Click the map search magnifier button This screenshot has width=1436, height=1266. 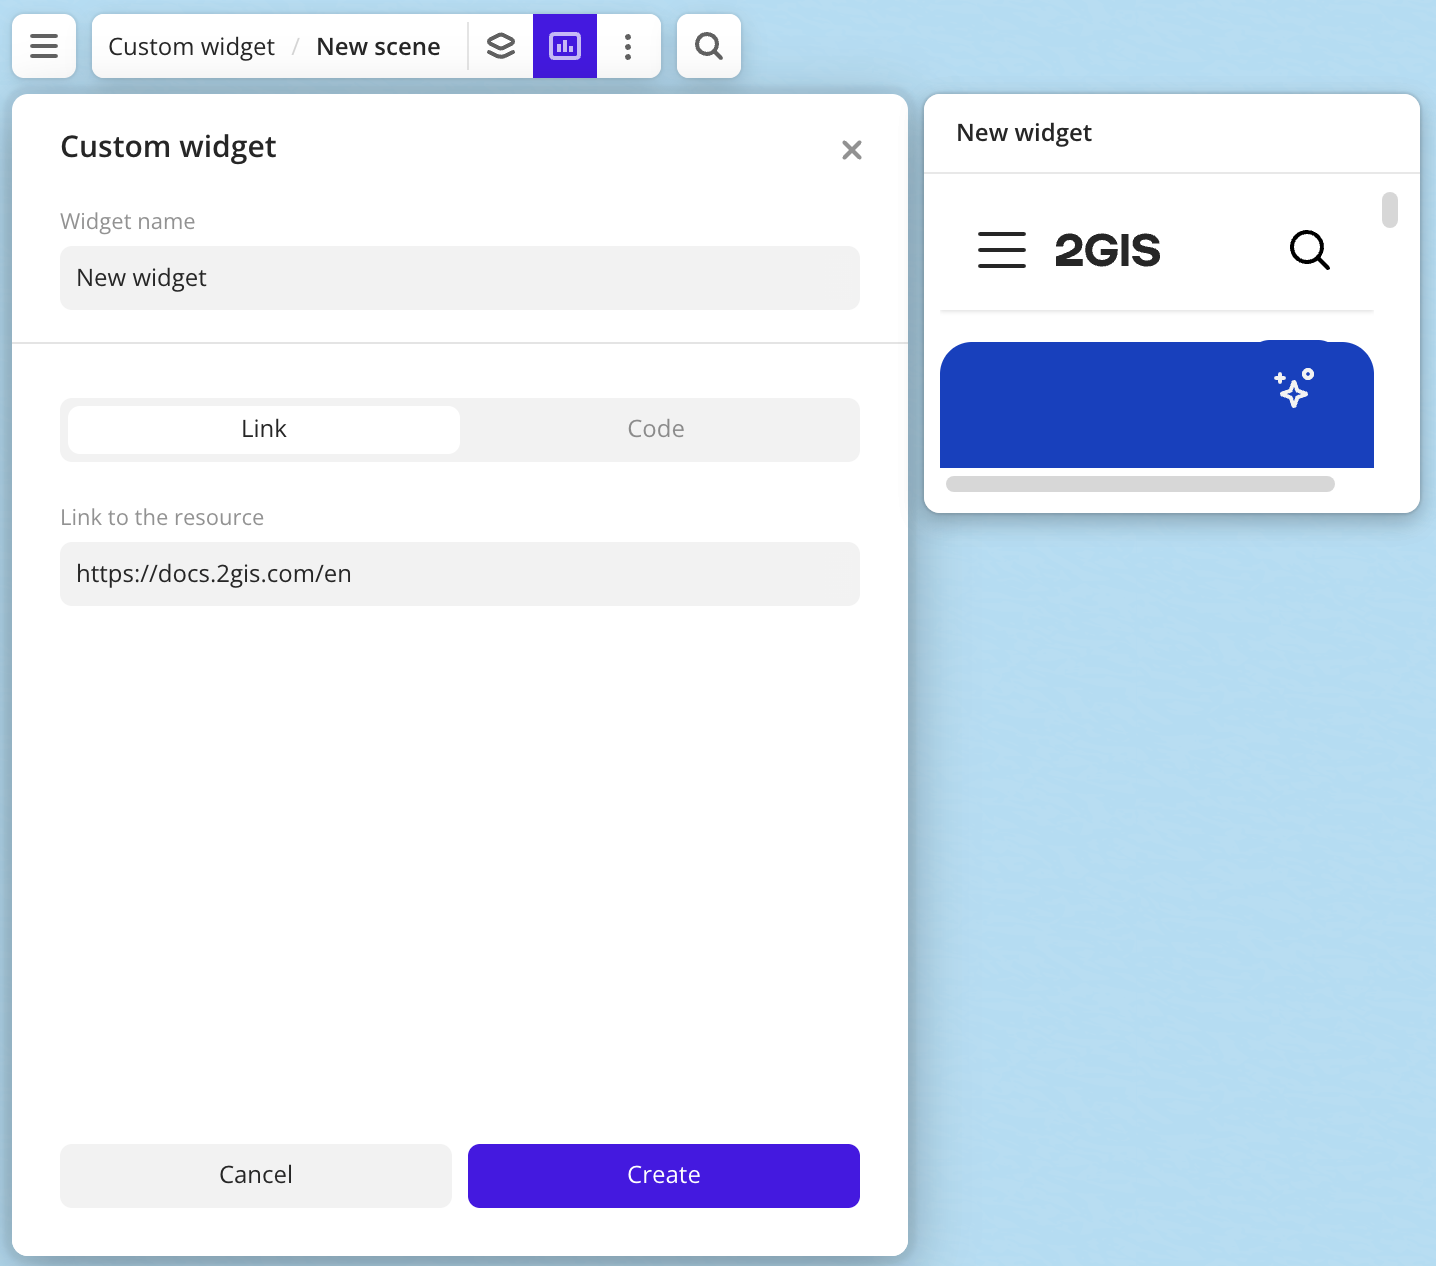tap(709, 46)
